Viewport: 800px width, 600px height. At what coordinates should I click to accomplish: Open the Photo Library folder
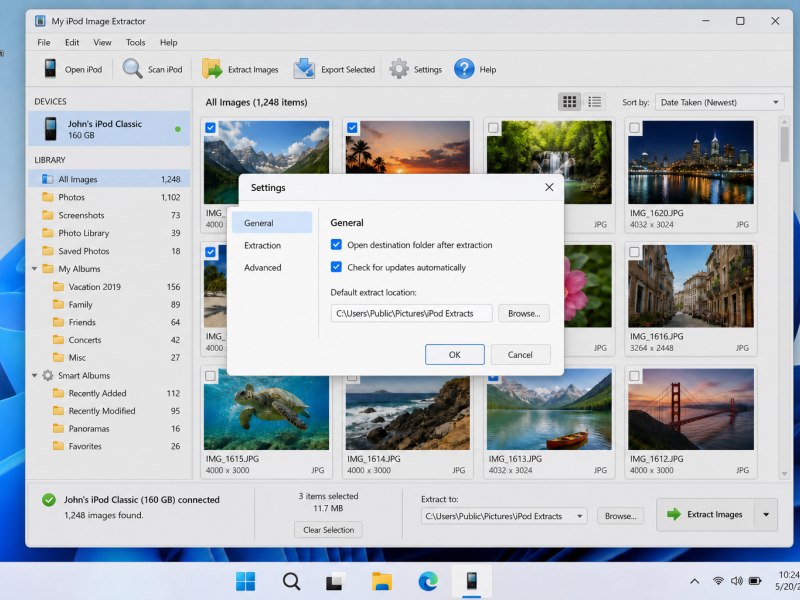tap(109, 233)
